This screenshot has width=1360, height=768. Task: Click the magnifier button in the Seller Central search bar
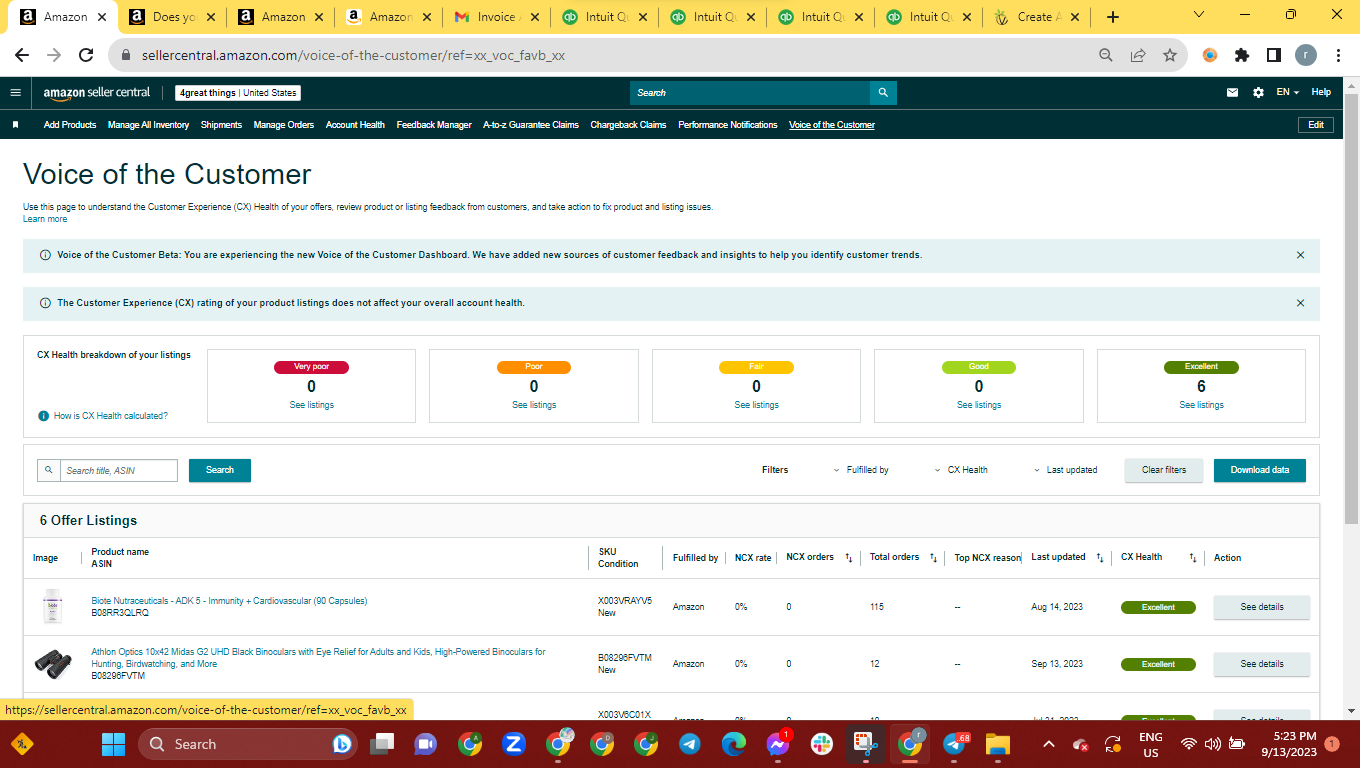pos(883,93)
